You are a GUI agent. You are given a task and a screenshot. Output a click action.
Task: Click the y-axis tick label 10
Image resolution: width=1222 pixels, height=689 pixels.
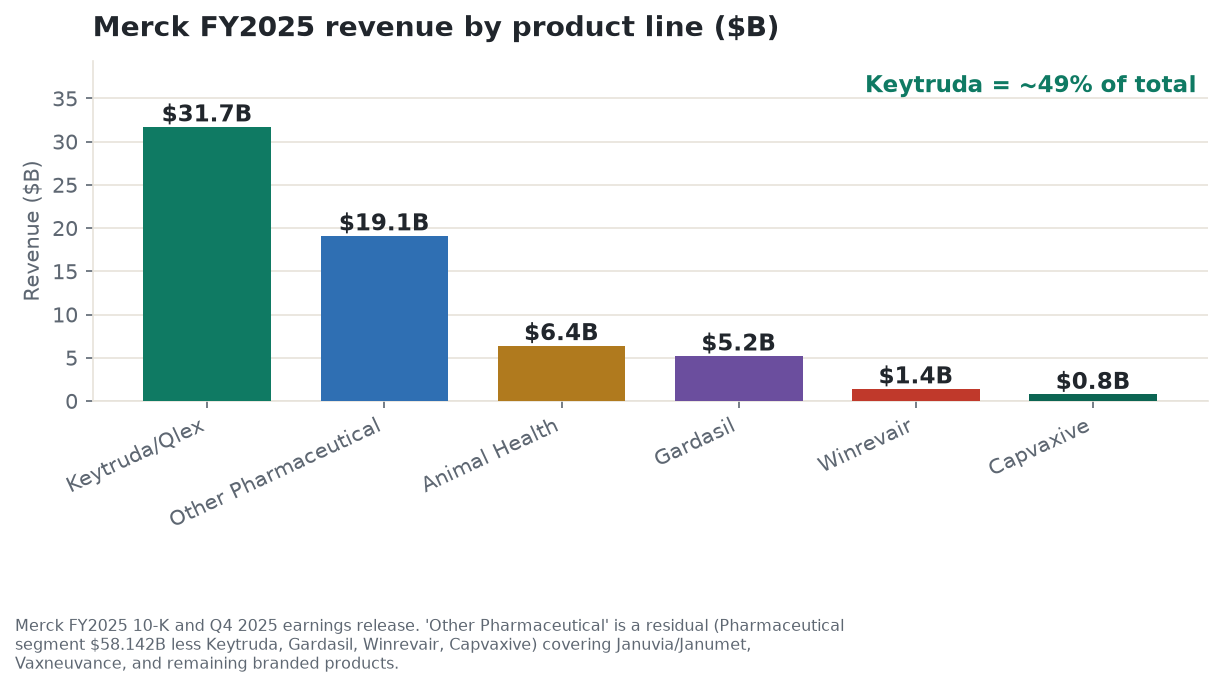click(66, 315)
